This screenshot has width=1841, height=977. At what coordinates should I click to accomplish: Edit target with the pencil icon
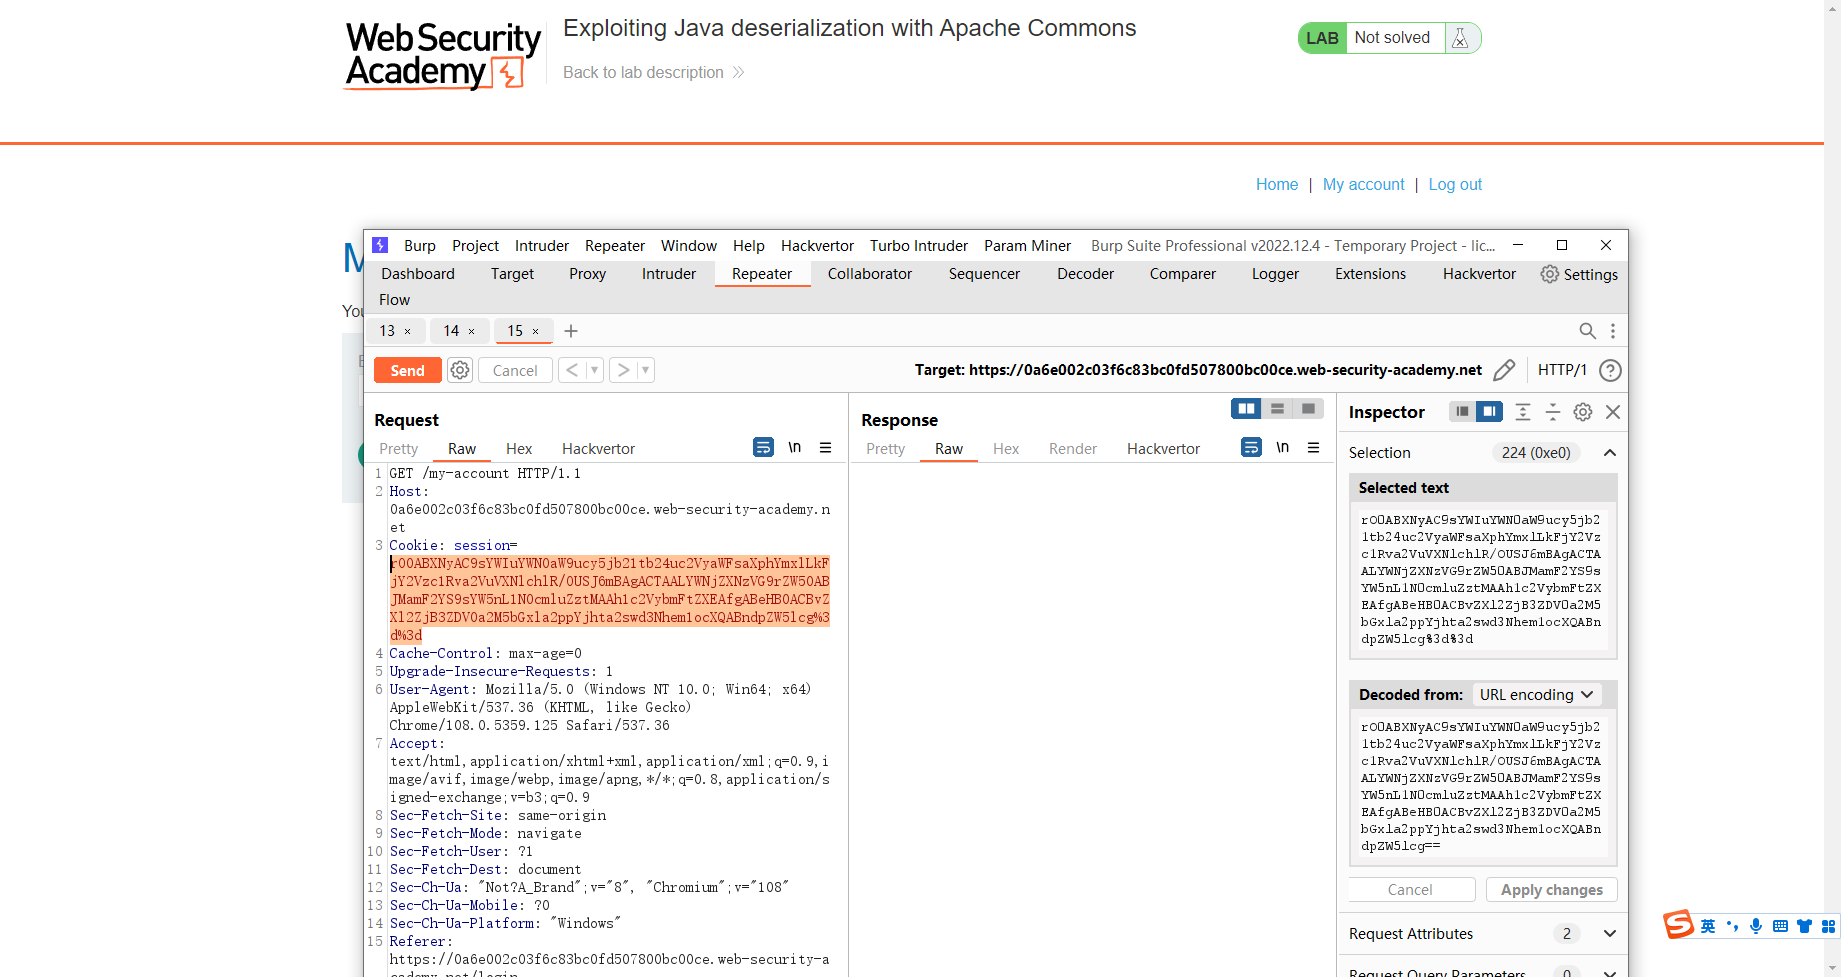(1504, 370)
